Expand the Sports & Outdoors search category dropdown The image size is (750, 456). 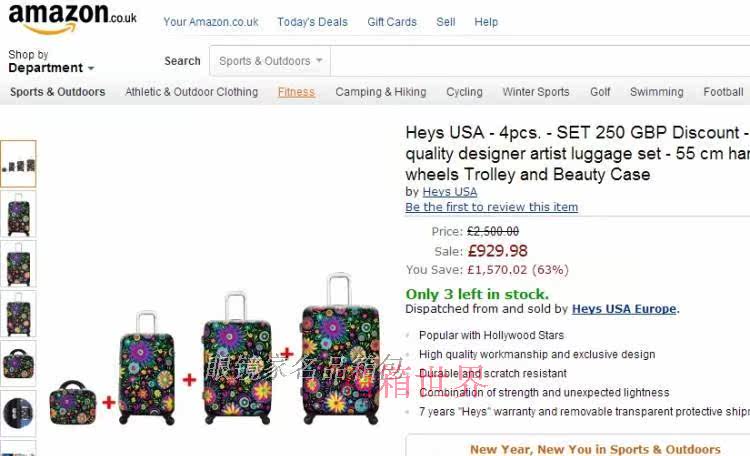(270, 61)
